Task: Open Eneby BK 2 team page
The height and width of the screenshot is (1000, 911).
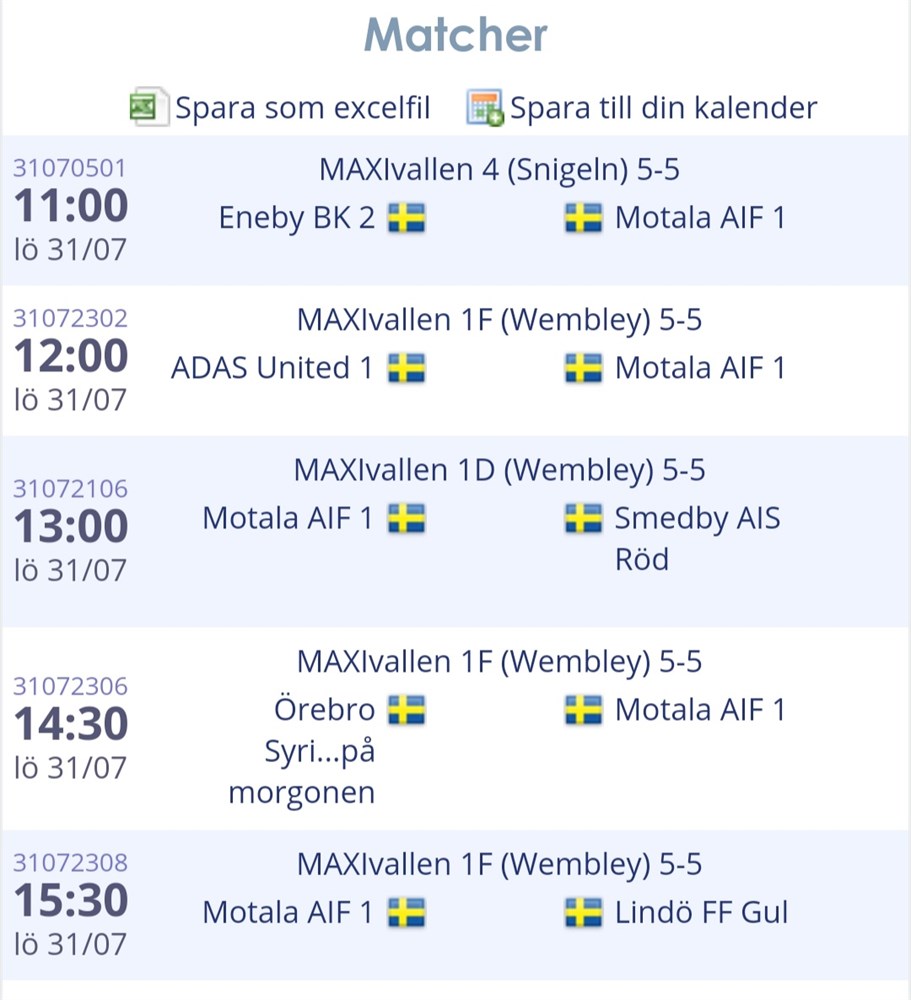Action: point(297,217)
